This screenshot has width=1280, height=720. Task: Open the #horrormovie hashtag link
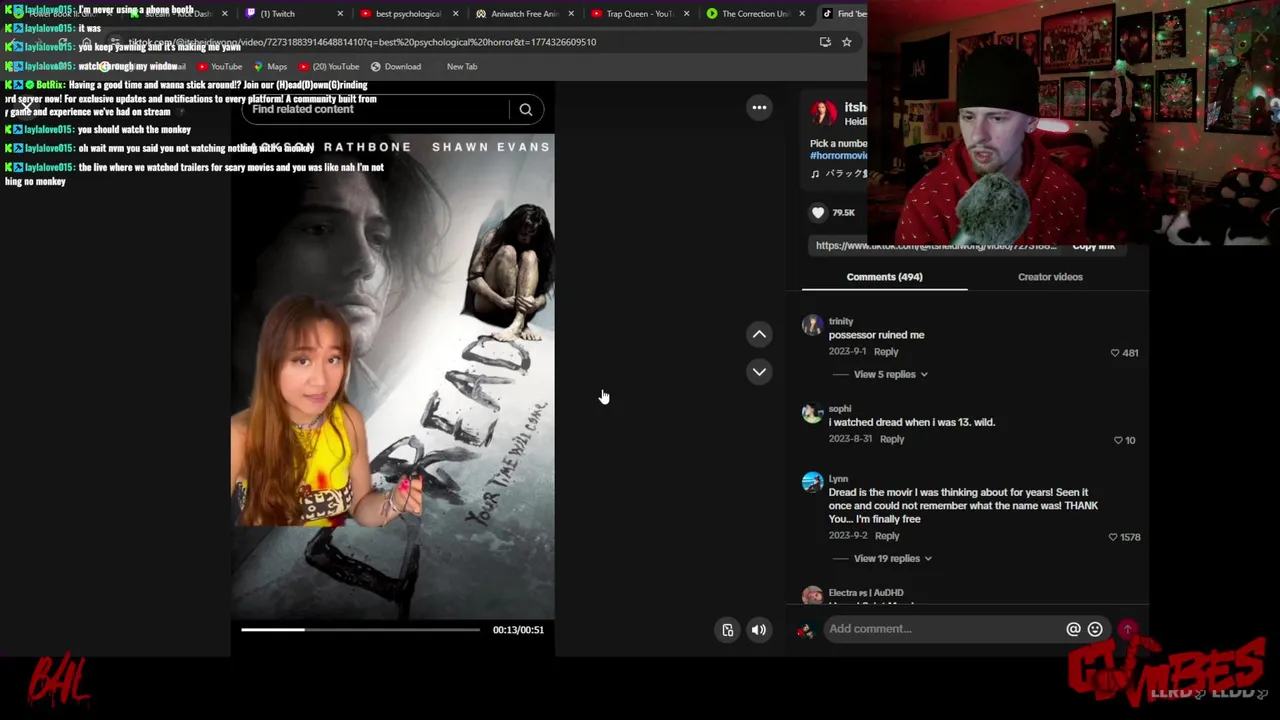click(838, 156)
